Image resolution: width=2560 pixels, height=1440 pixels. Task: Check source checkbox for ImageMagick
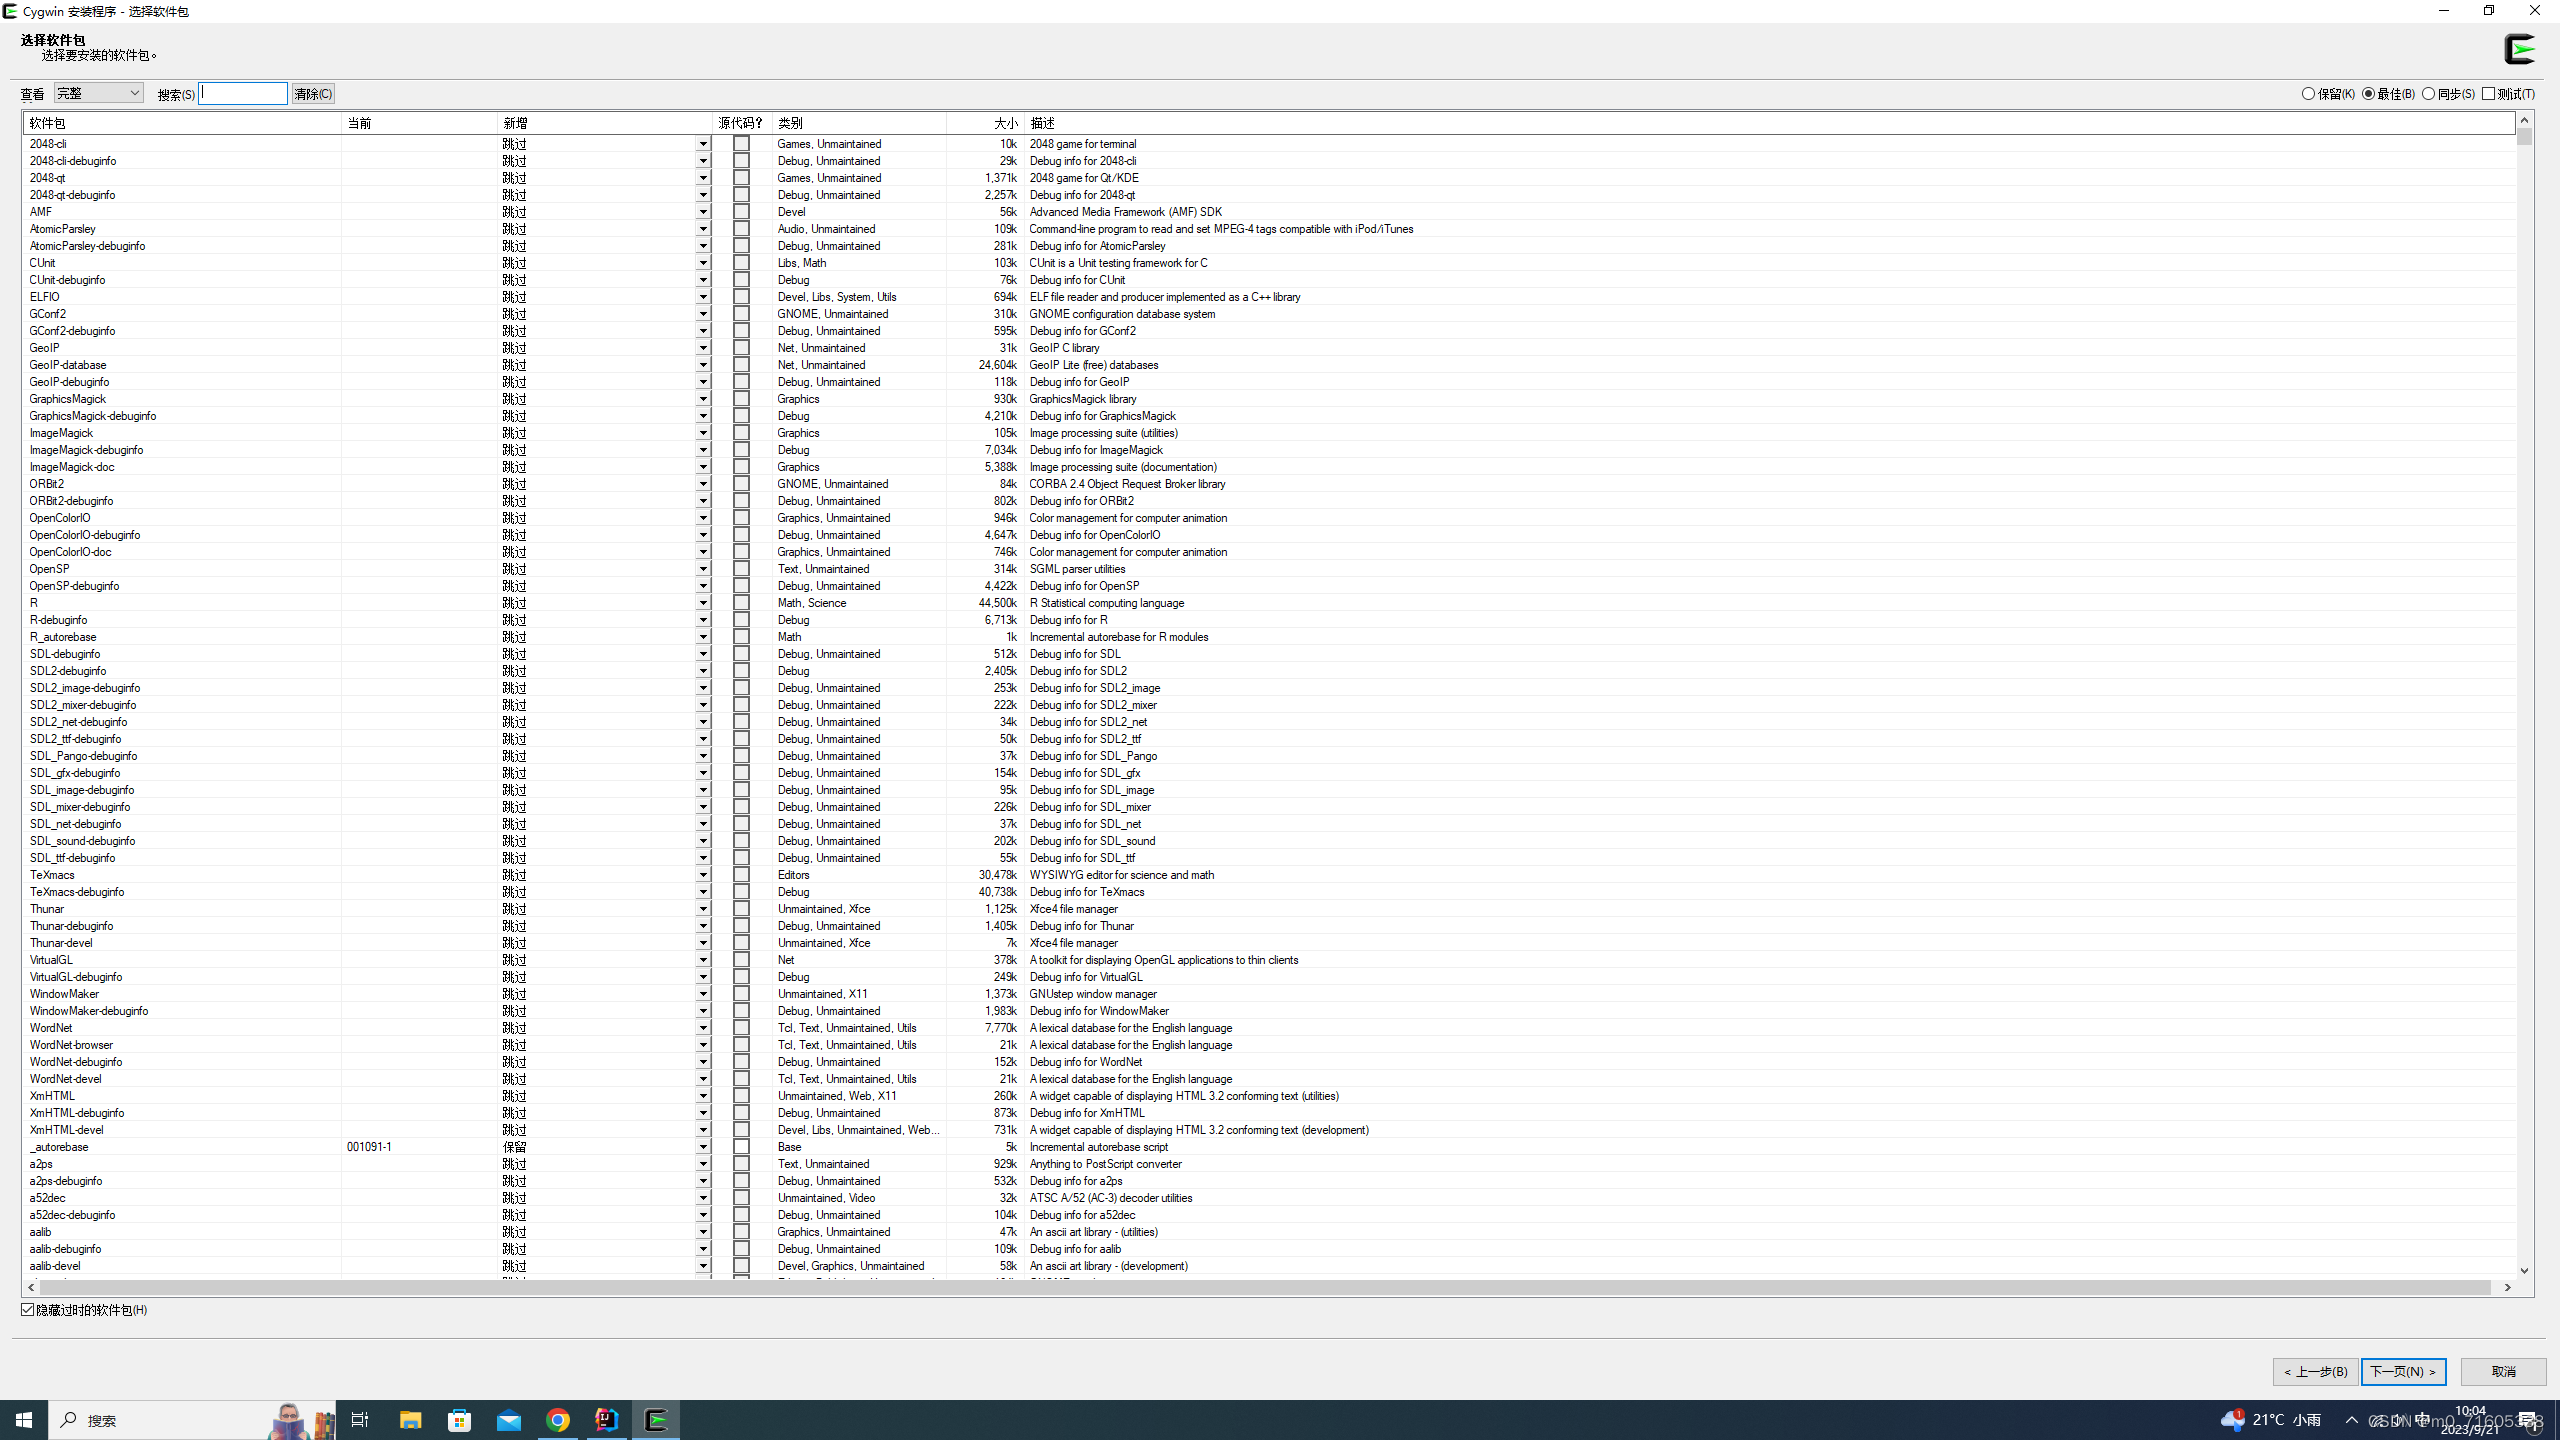coord(741,433)
